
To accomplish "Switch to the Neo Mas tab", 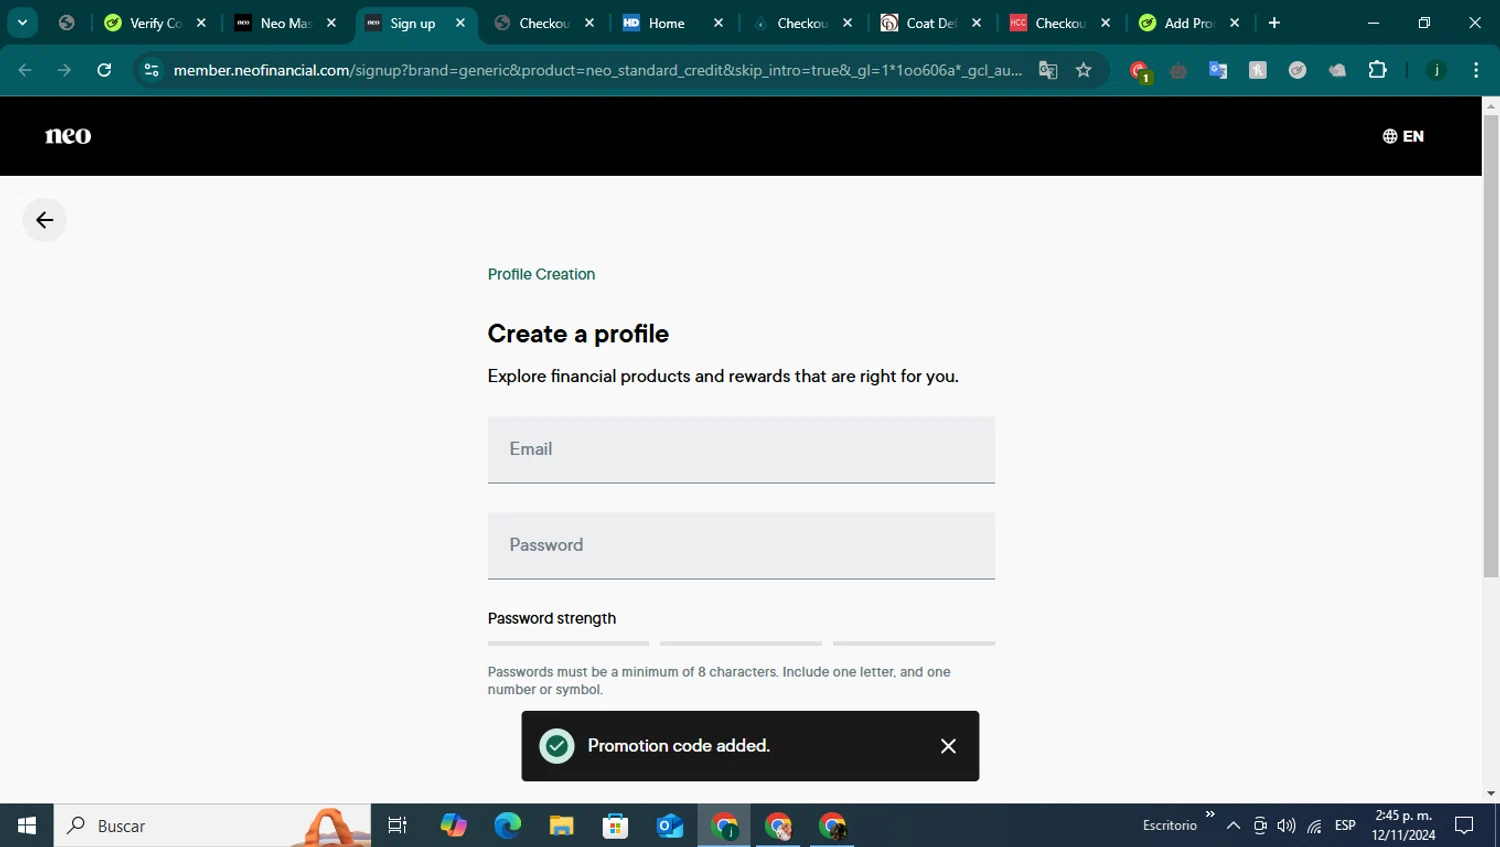I will [x=285, y=23].
